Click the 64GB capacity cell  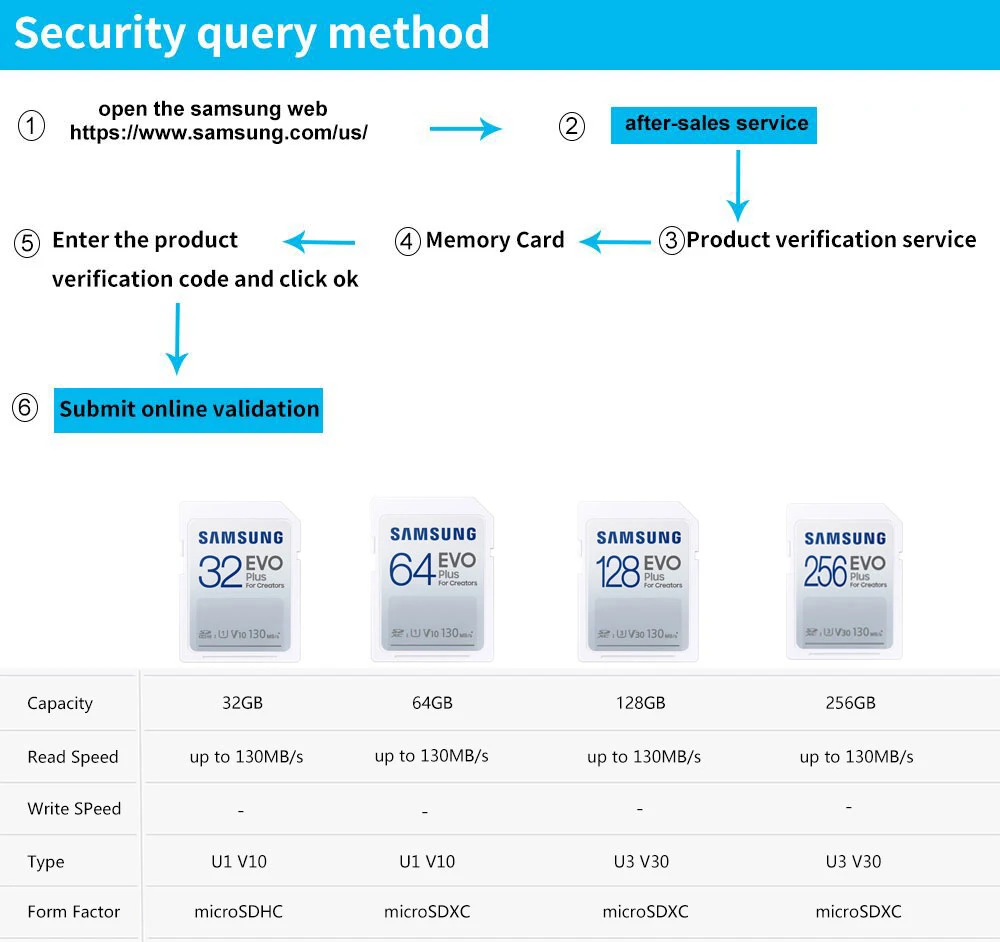(432, 703)
